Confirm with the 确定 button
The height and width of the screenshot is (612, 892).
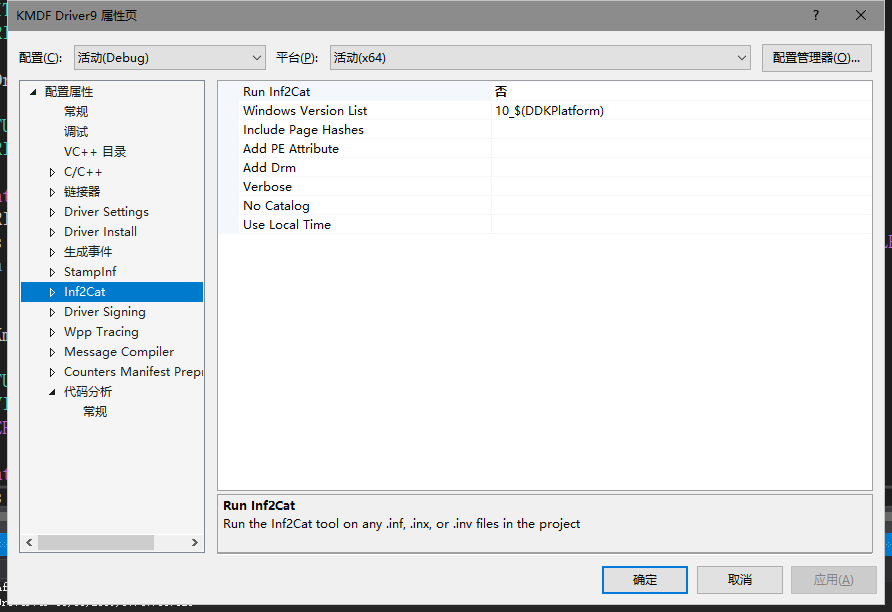click(645, 580)
